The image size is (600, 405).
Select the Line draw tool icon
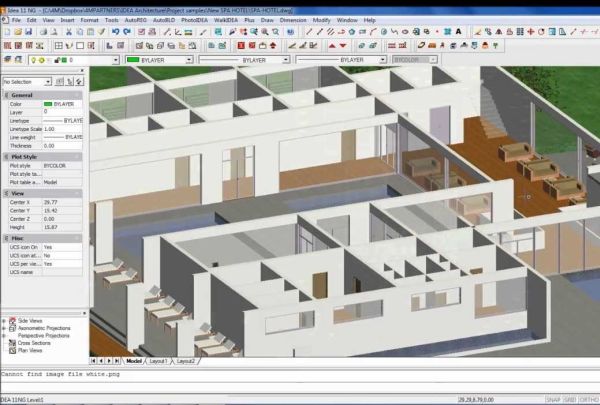(x=309, y=32)
